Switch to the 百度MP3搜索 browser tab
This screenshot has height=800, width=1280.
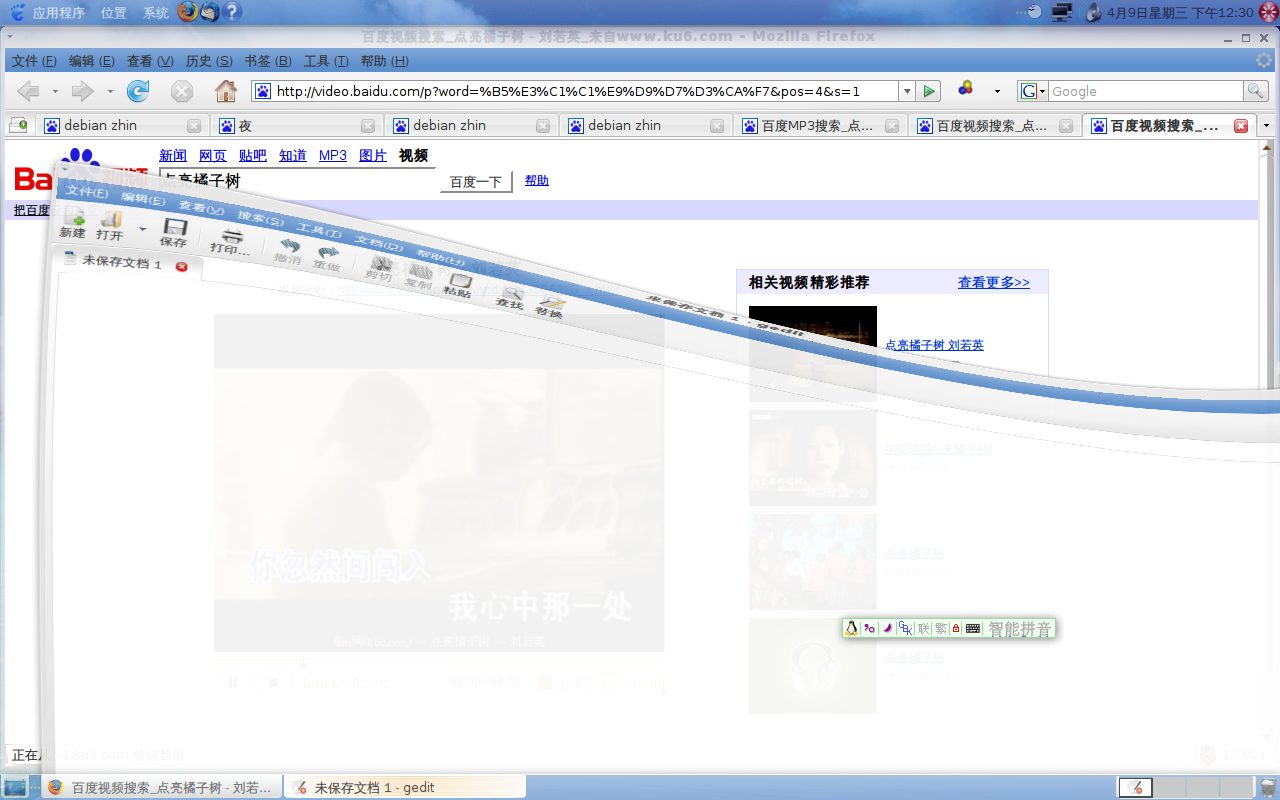(x=820, y=126)
